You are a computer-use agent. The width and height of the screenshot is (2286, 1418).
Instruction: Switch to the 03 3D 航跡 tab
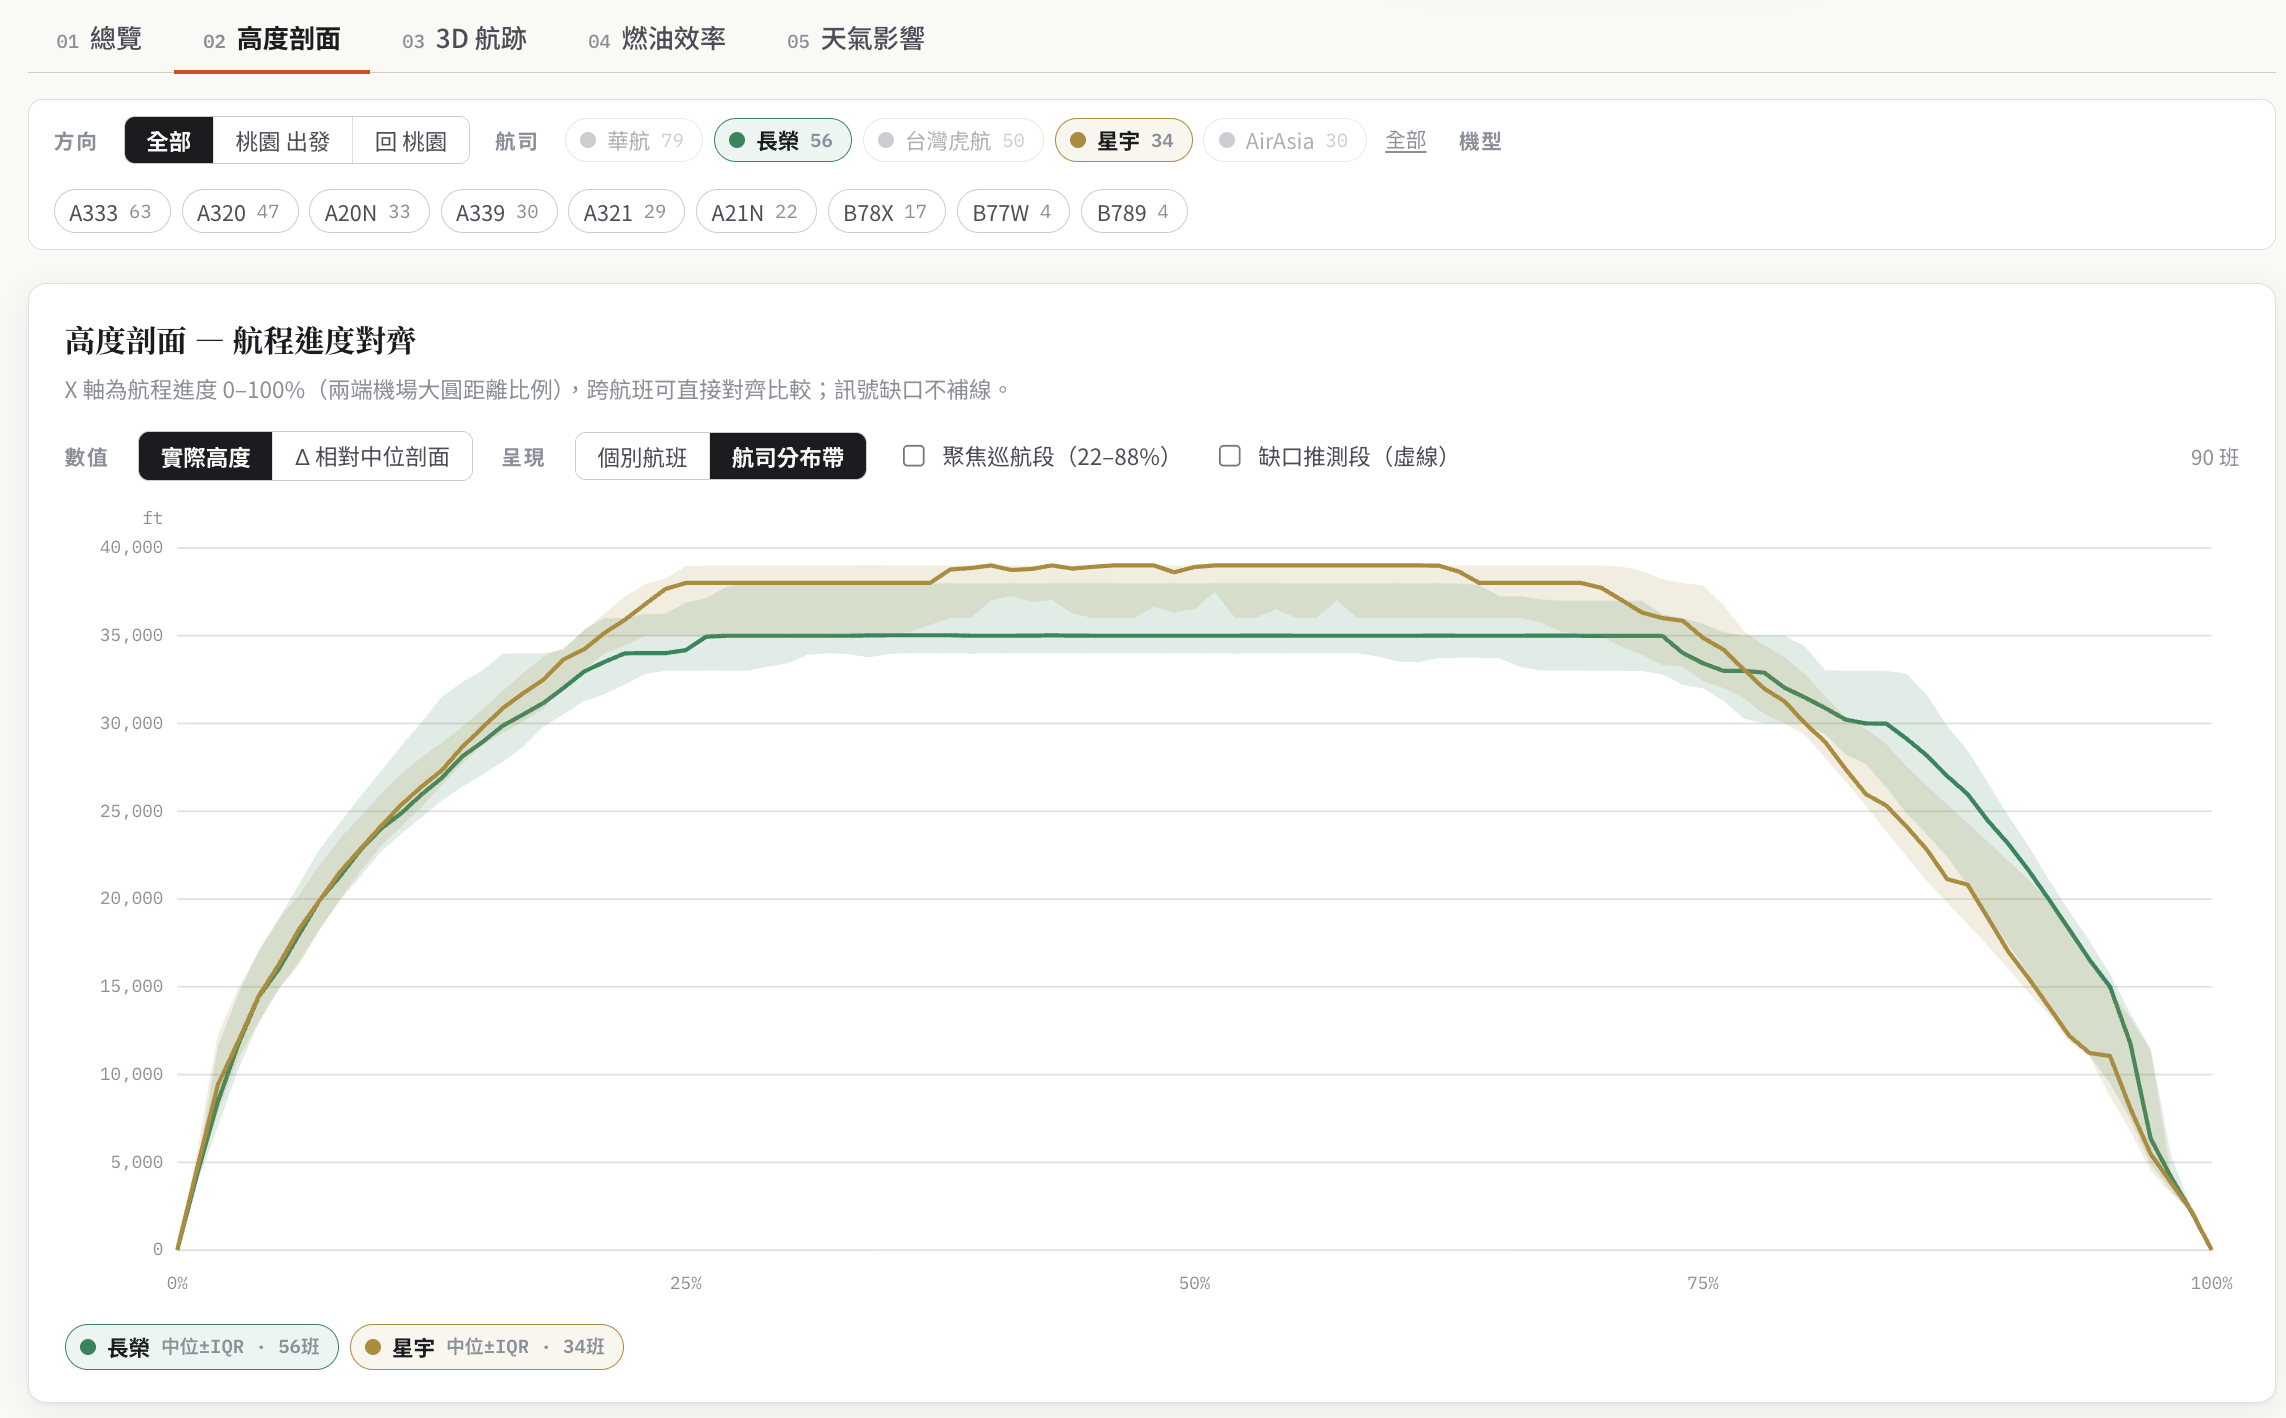(x=464, y=39)
